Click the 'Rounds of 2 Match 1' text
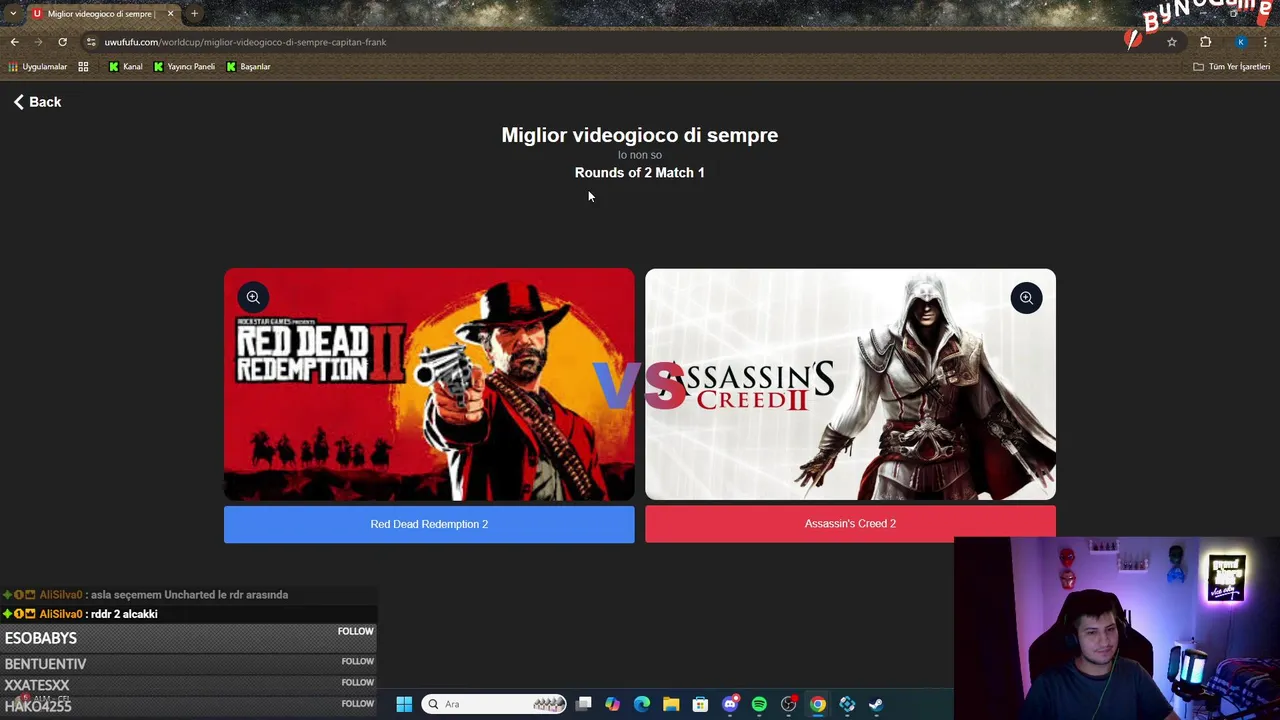 tap(640, 173)
